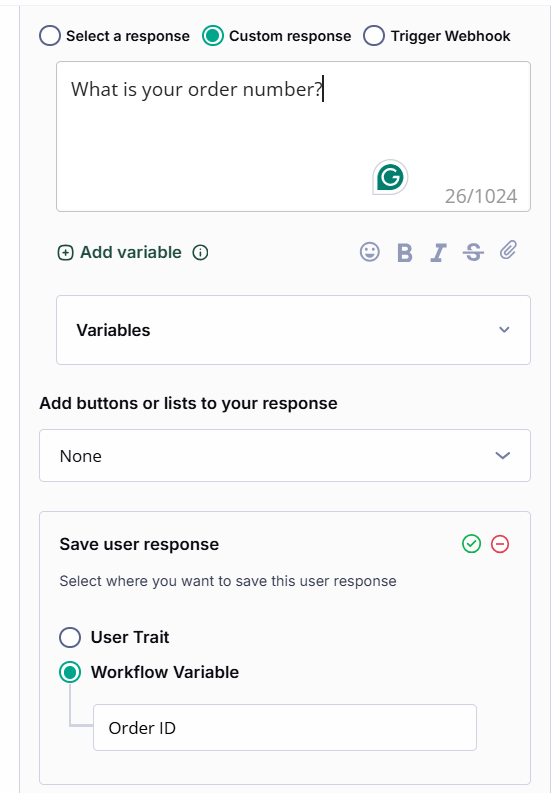Focus the custom response message text area

pyautogui.click(x=293, y=137)
